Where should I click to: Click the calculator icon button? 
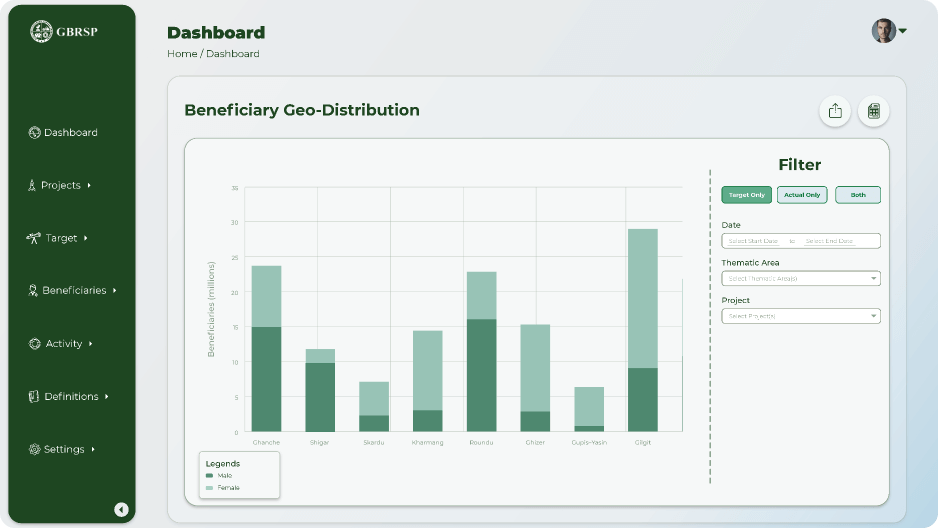tap(873, 111)
